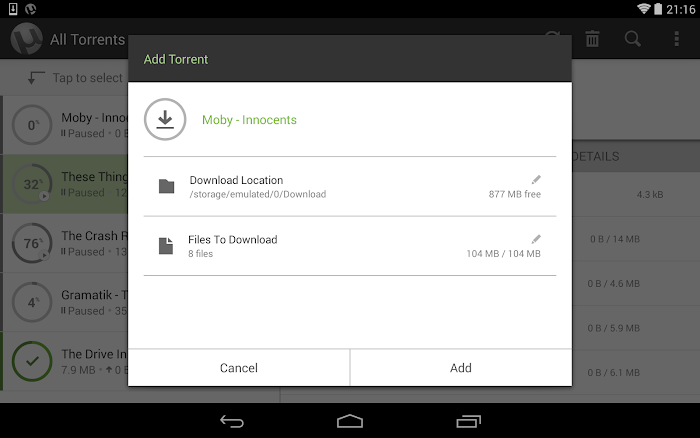The width and height of the screenshot is (700, 438).
Task: Tap the uTorrent notification icon in status bar
Action: click(30, 9)
